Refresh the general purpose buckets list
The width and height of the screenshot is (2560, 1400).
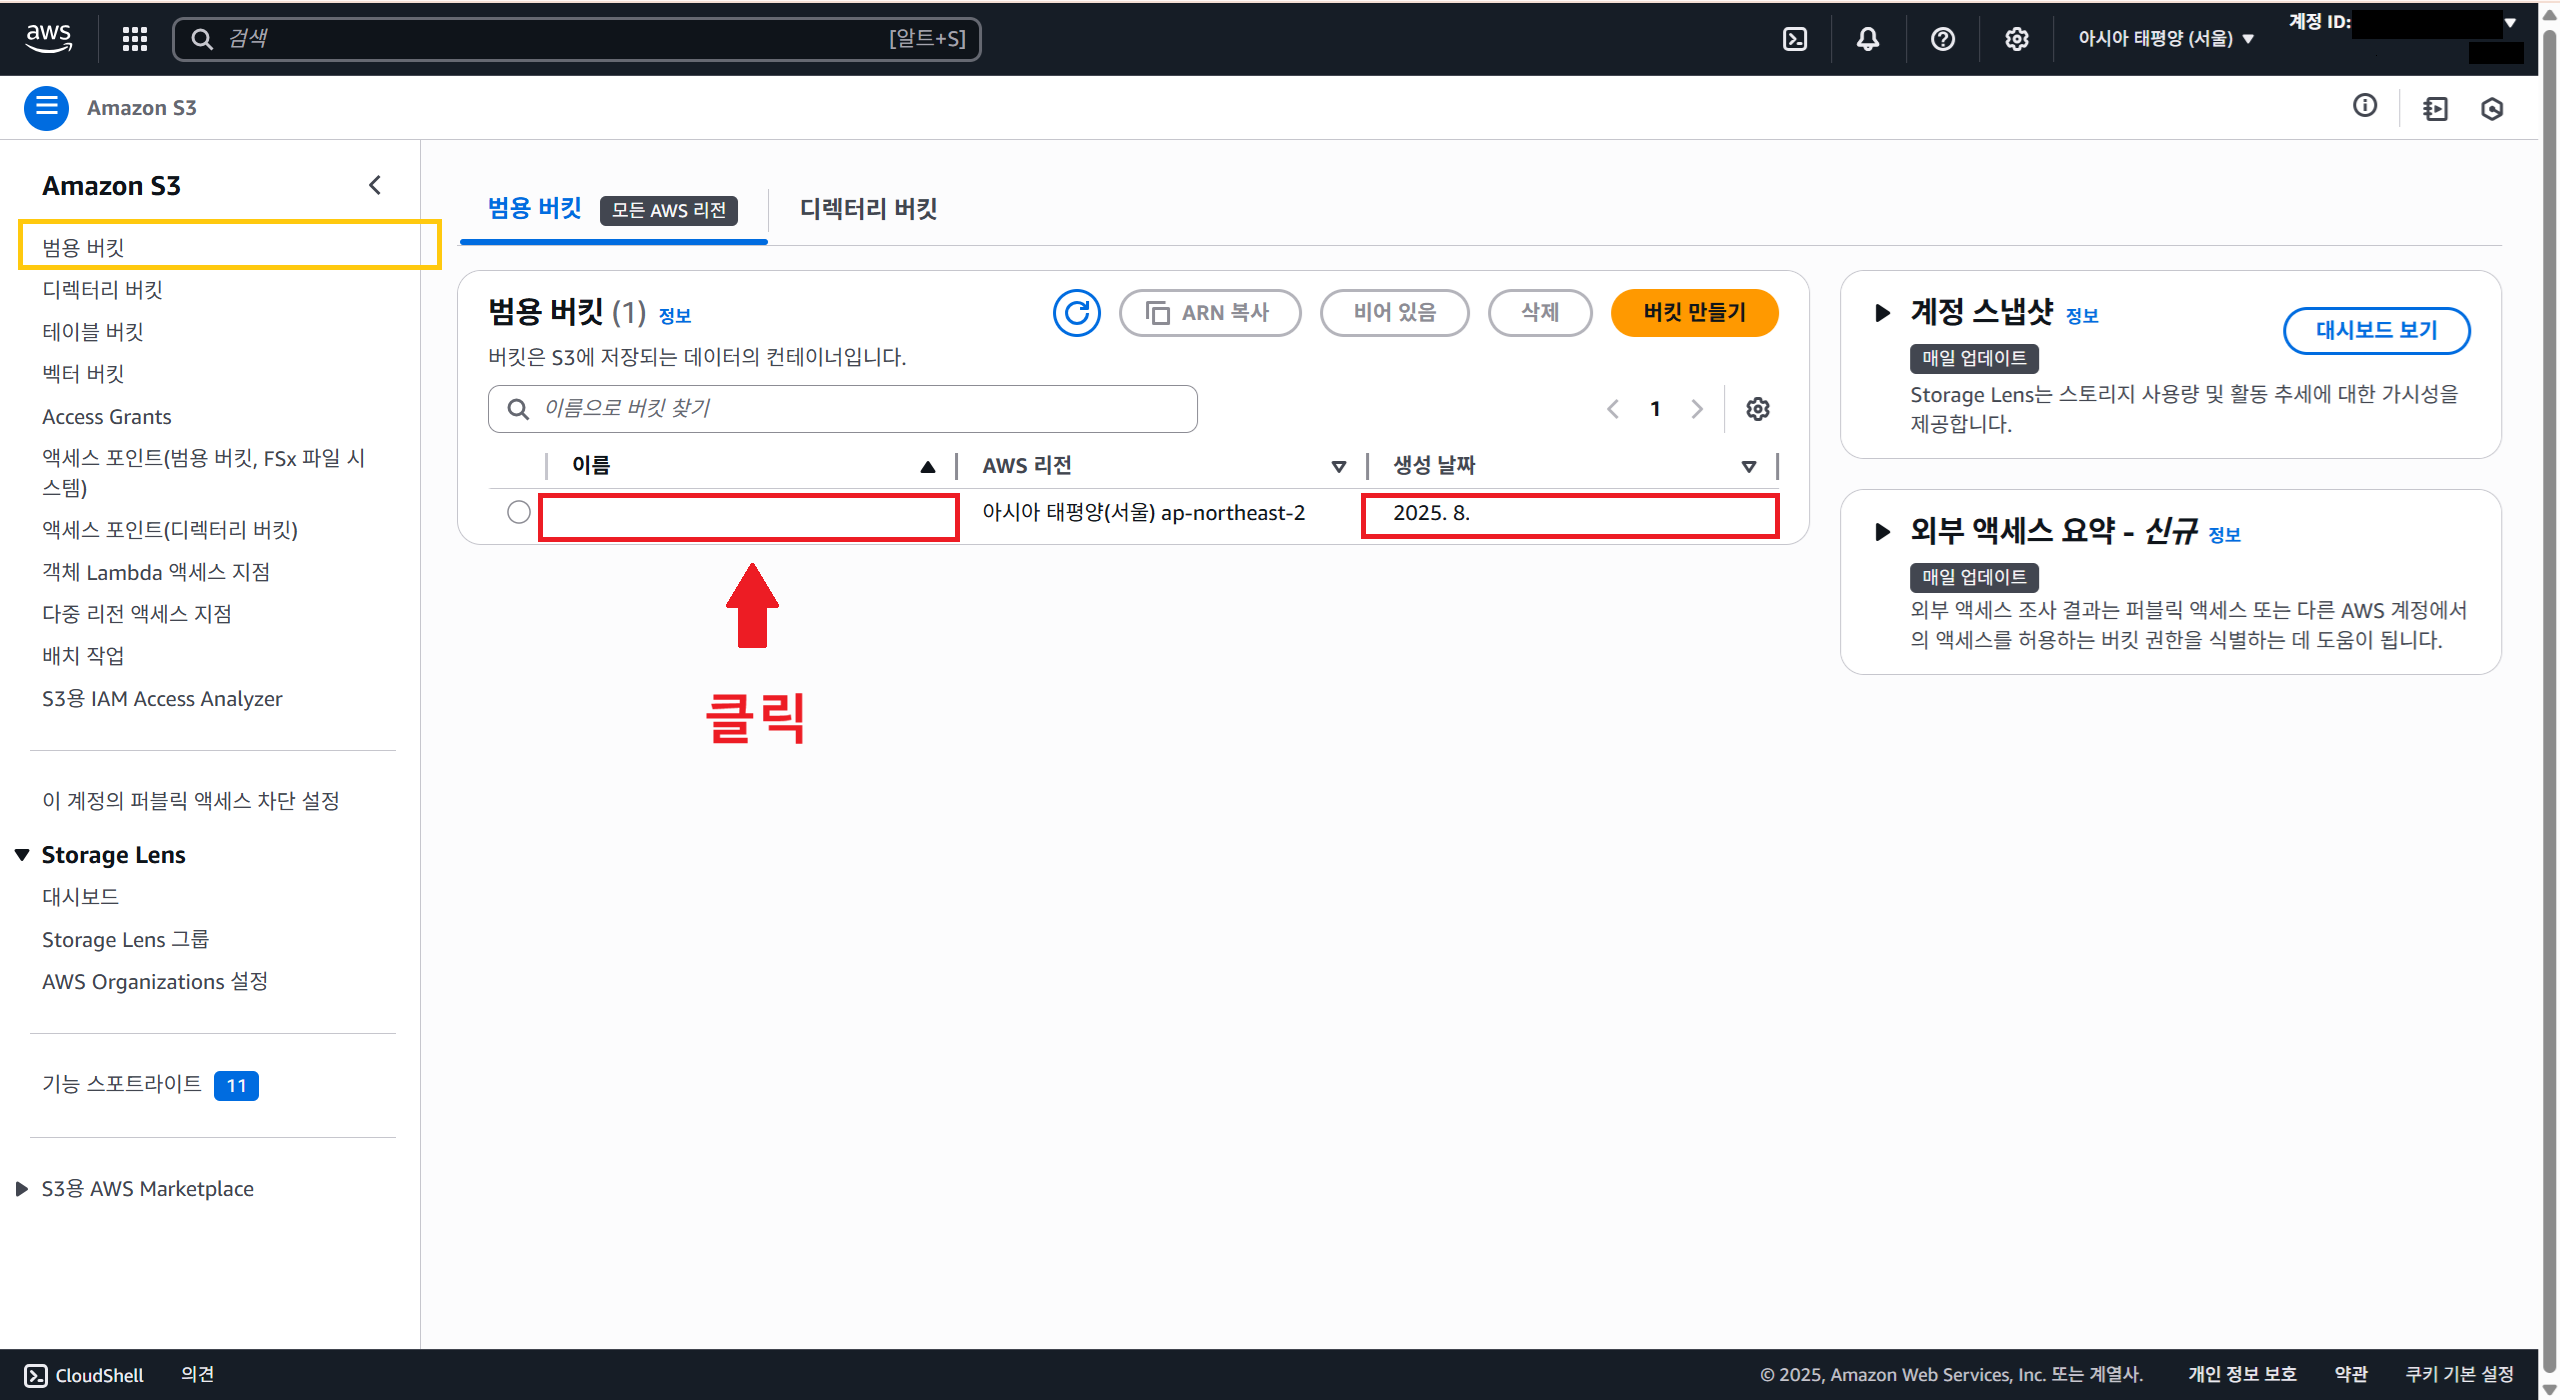(x=1076, y=313)
